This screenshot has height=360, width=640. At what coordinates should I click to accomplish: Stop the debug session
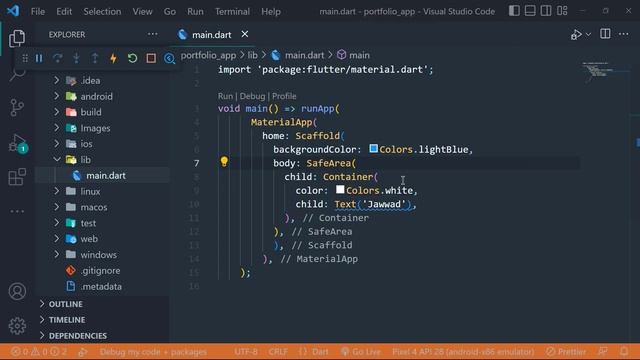click(151, 58)
